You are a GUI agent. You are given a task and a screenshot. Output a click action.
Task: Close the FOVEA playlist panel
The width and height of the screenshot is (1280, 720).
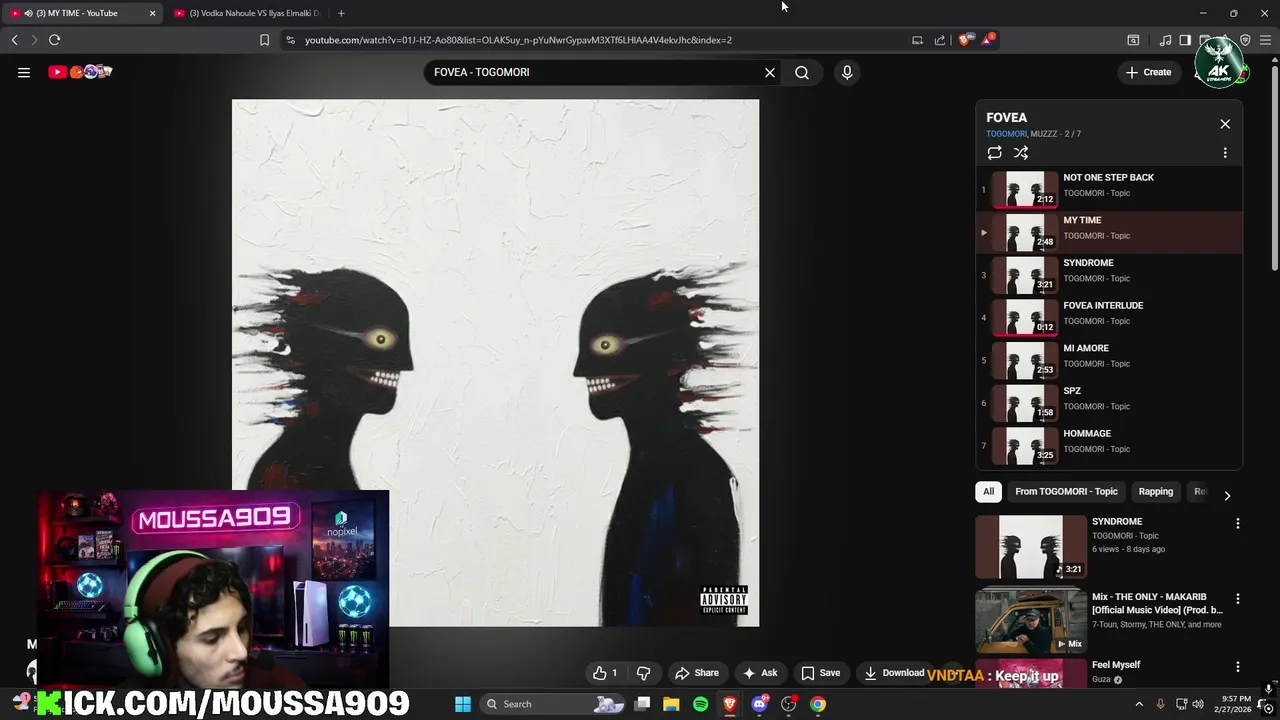[x=1225, y=124]
